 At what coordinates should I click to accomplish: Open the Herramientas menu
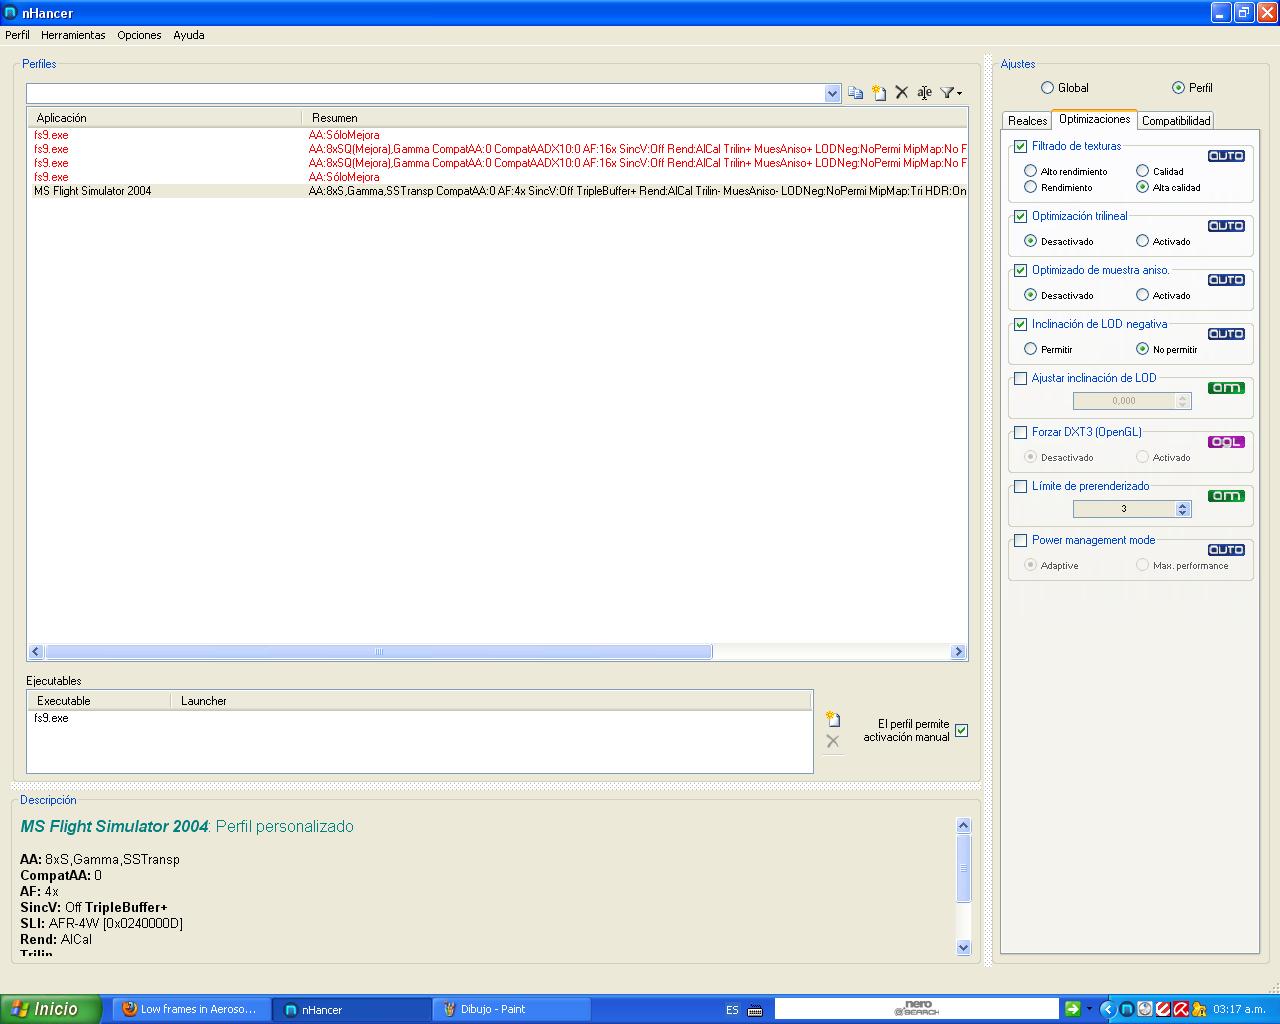coord(73,35)
